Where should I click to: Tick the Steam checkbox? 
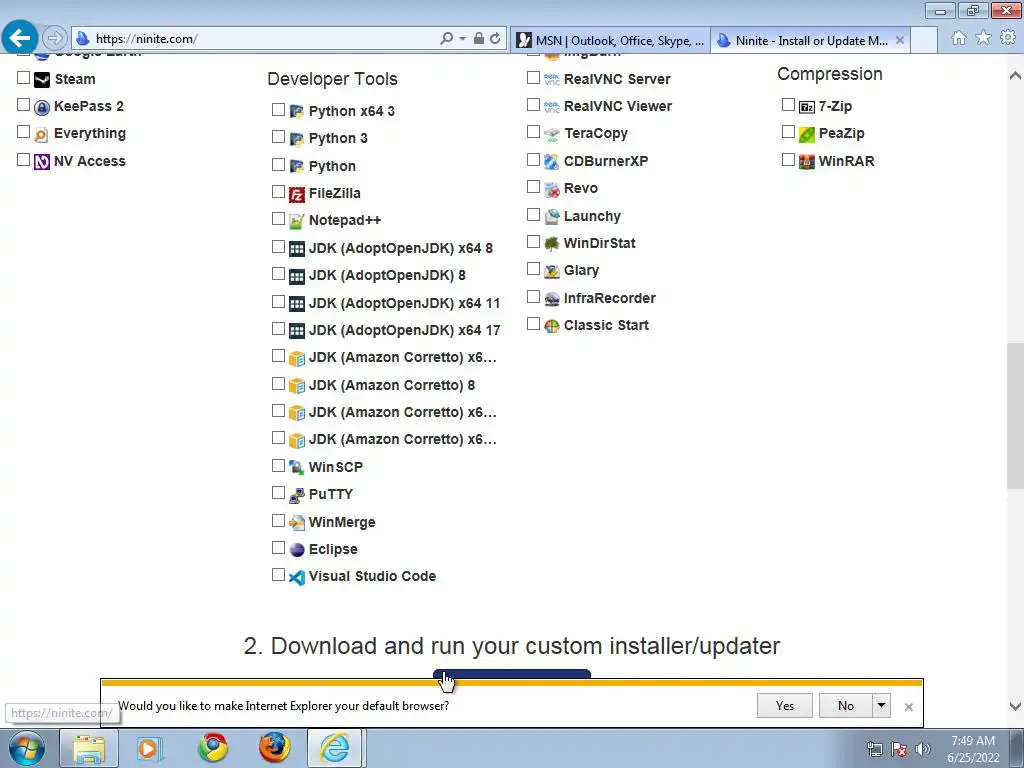coord(24,78)
